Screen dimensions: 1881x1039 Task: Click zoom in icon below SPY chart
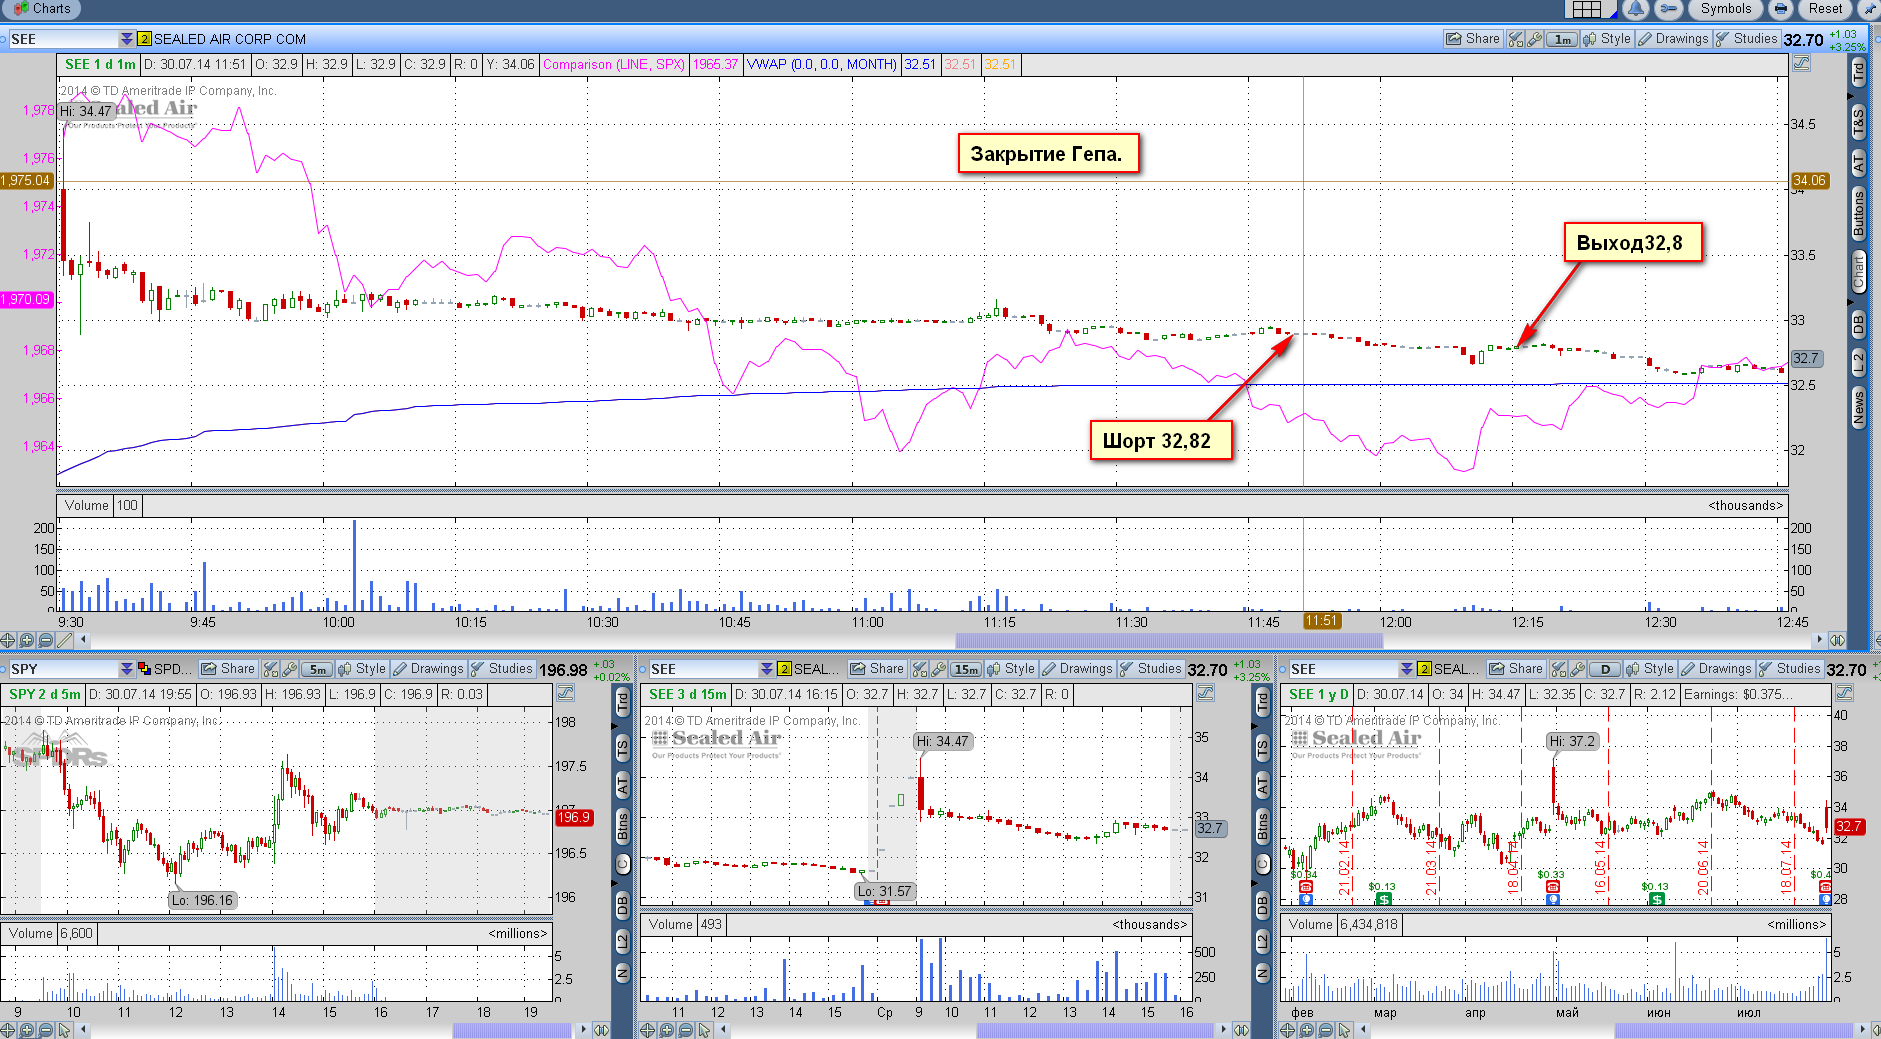[x=27, y=1030]
